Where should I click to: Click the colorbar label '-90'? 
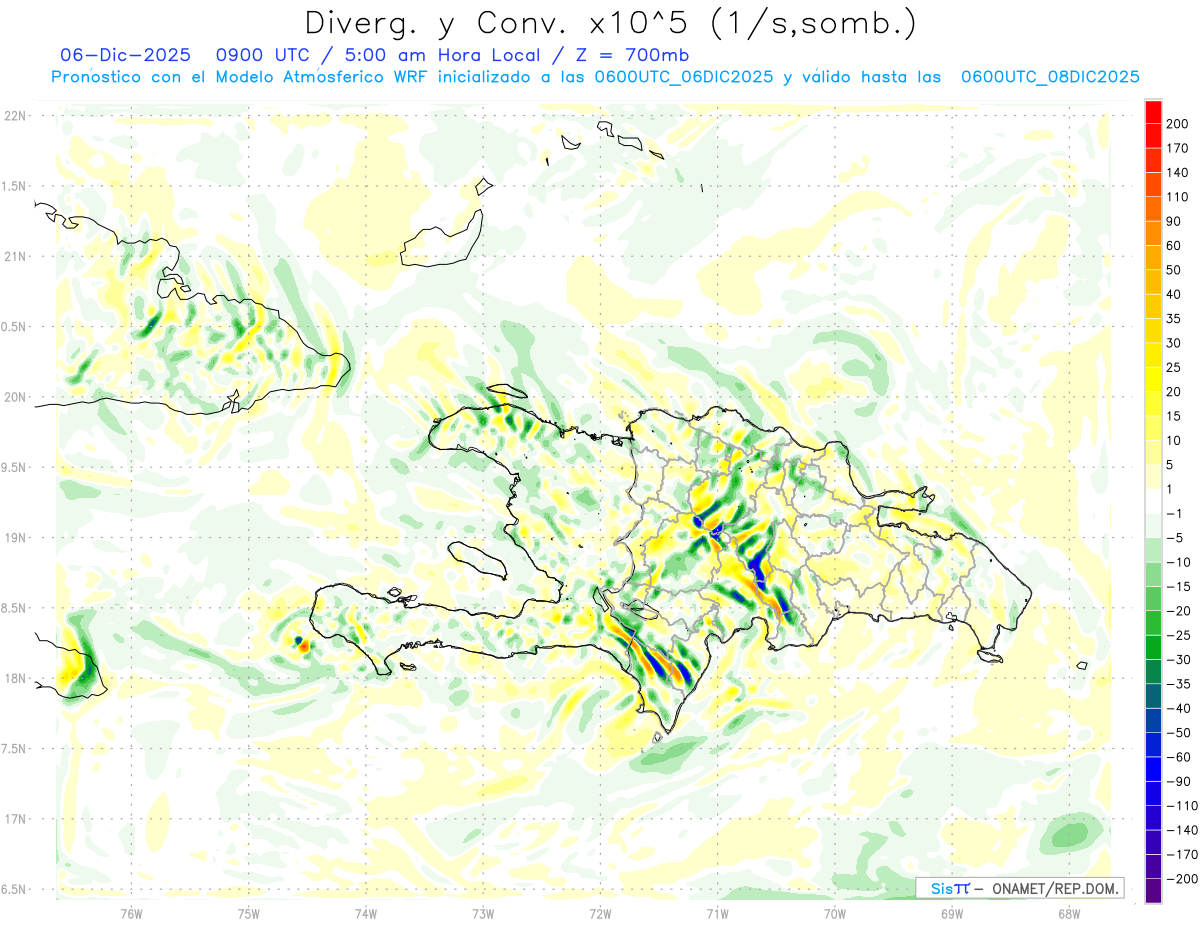pyautogui.click(x=1180, y=781)
